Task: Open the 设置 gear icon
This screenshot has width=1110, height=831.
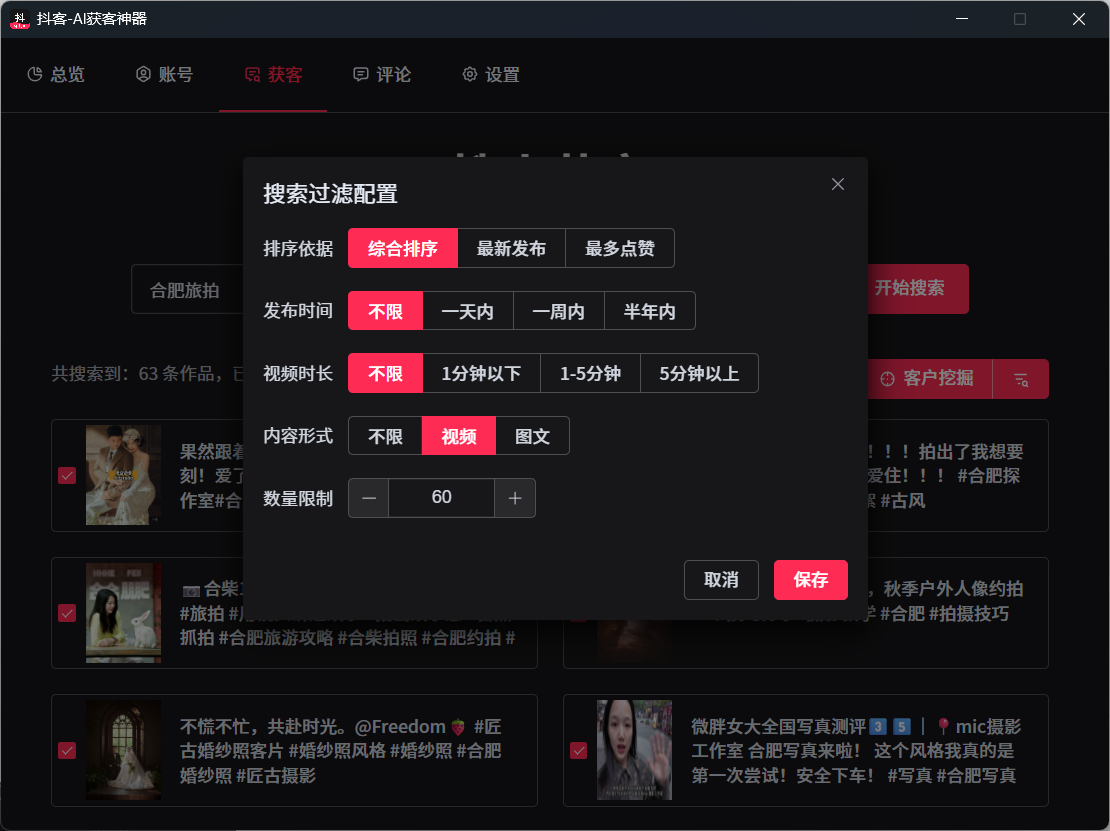Action: [468, 75]
